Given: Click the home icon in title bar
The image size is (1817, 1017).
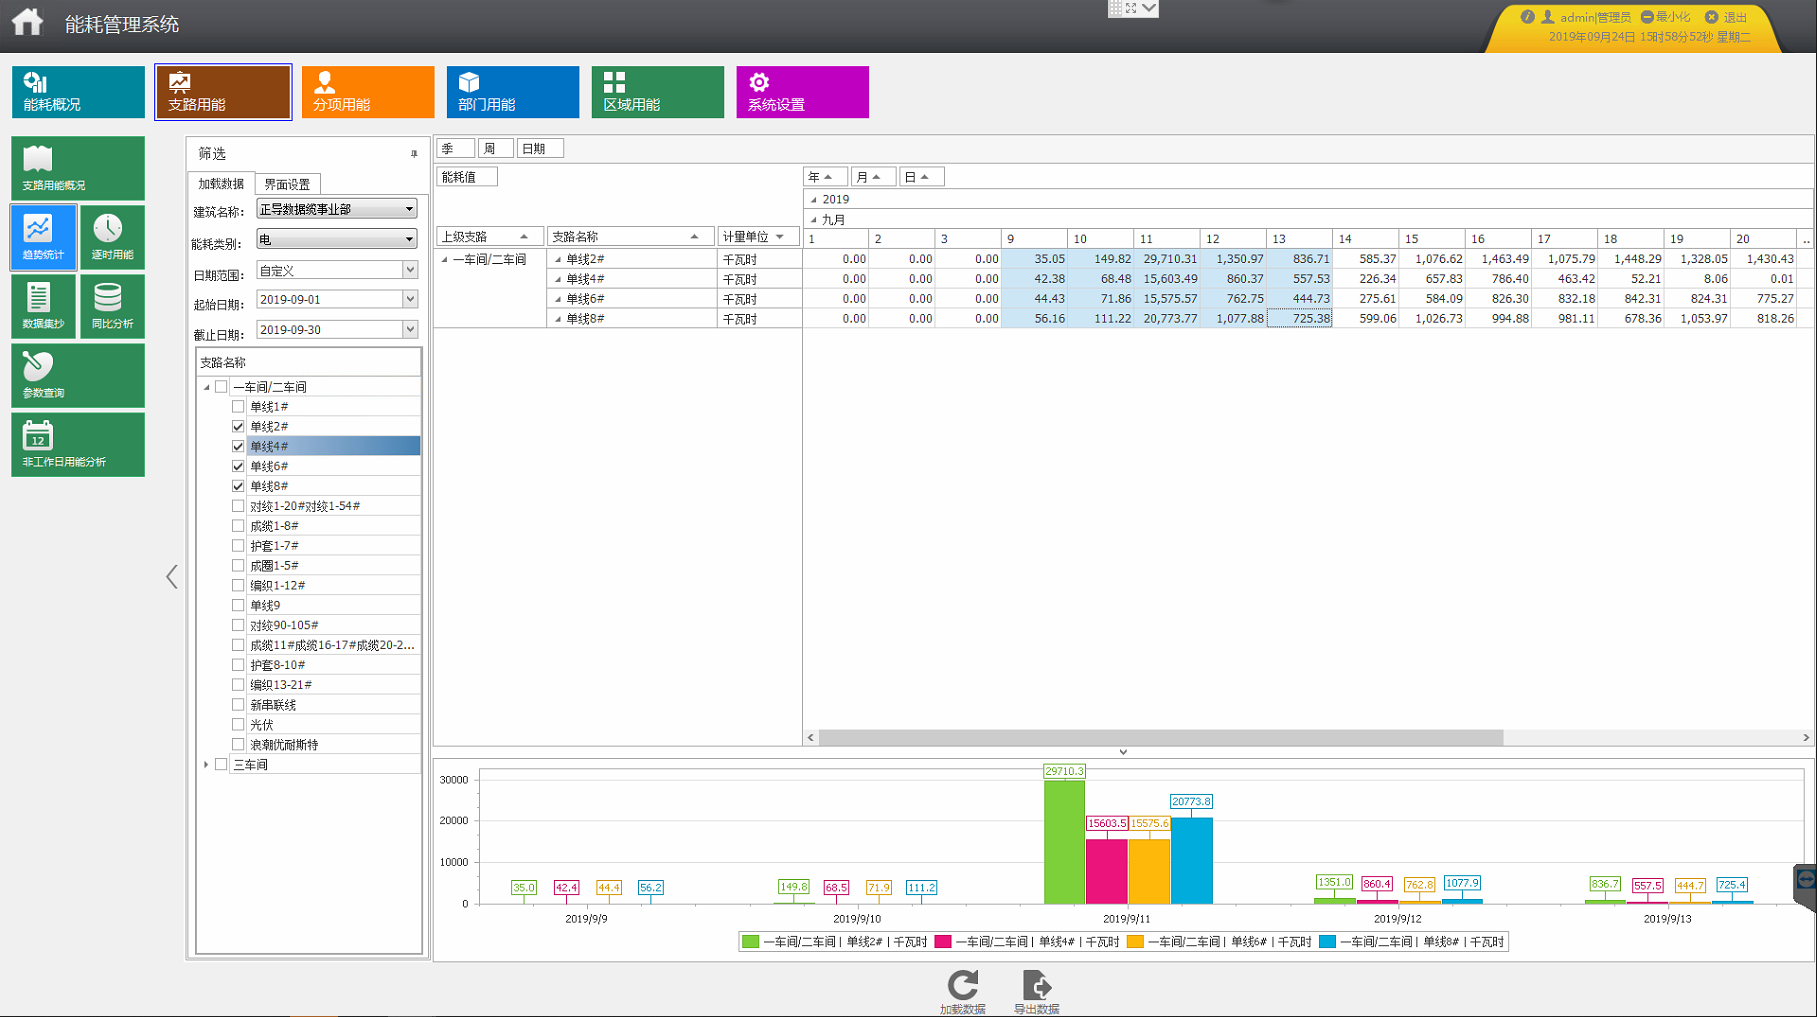Looking at the screenshot, I should [28, 22].
